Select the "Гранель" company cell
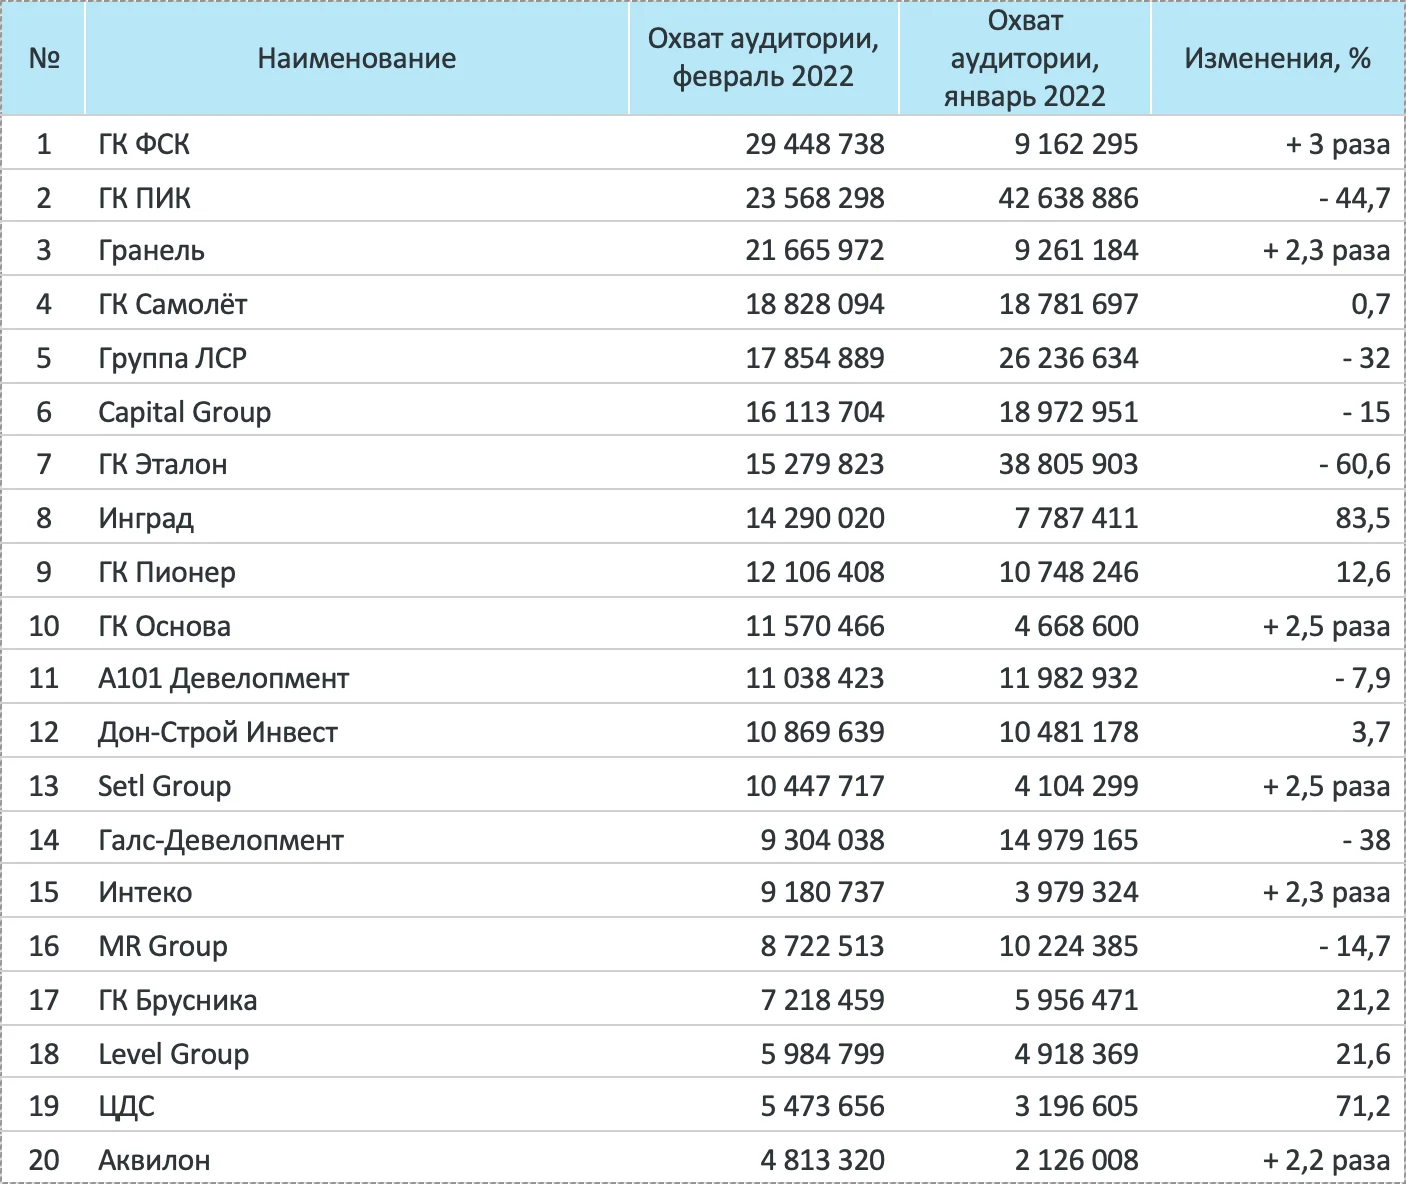 151,250
